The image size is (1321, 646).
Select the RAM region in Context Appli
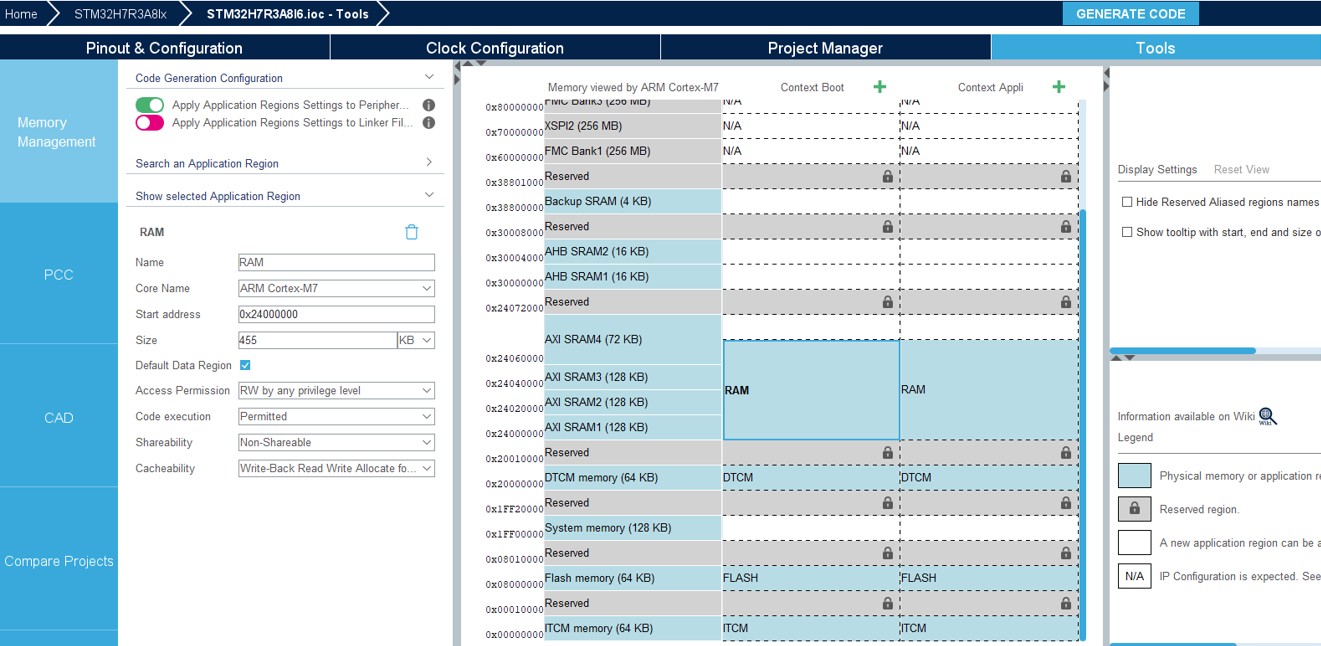click(x=989, y=390)
